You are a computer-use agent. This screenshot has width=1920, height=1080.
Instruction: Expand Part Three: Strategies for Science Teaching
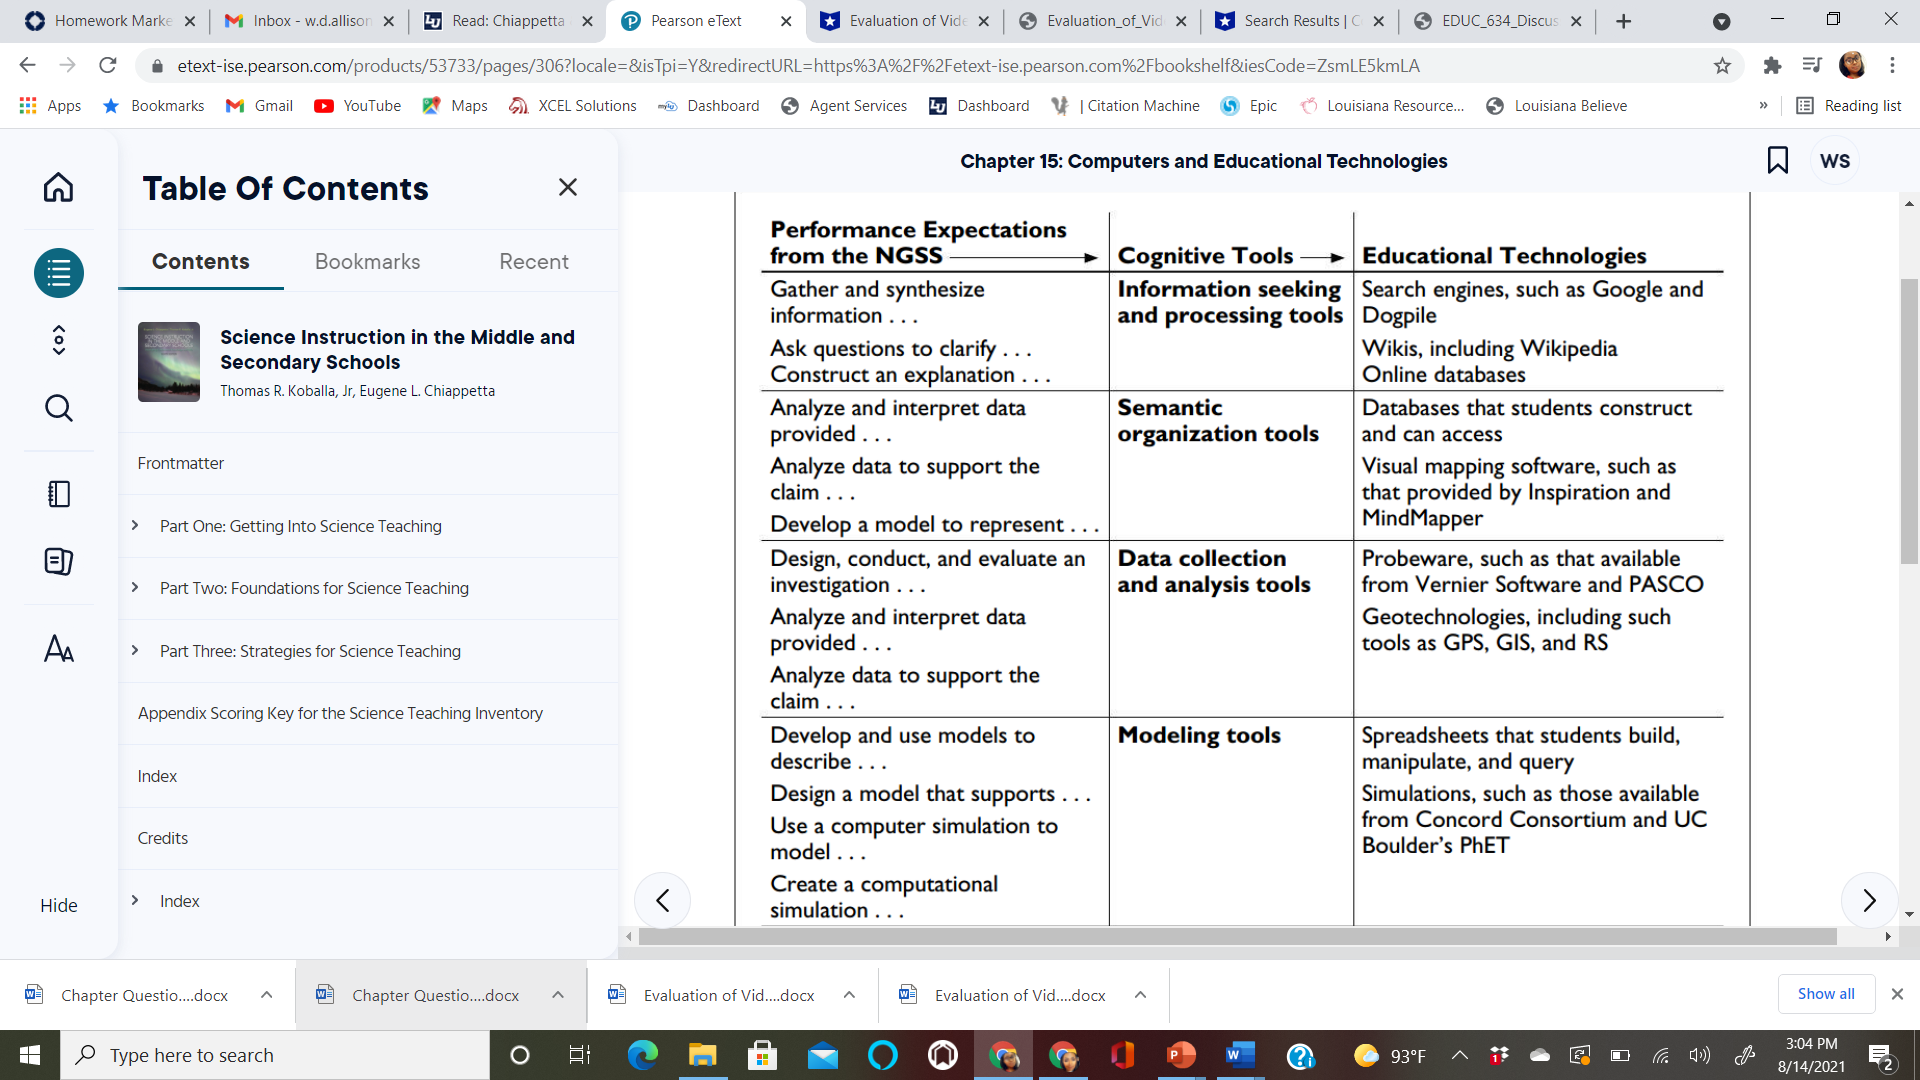point(135,650)
